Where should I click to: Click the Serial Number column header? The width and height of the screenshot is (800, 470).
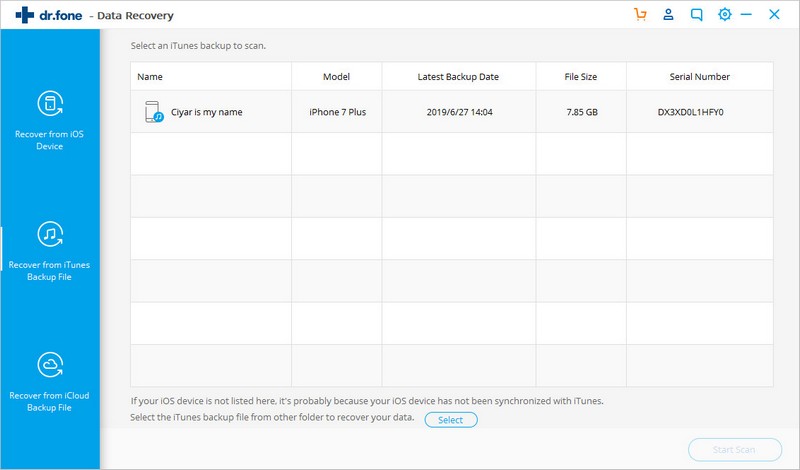click(699, 77)
